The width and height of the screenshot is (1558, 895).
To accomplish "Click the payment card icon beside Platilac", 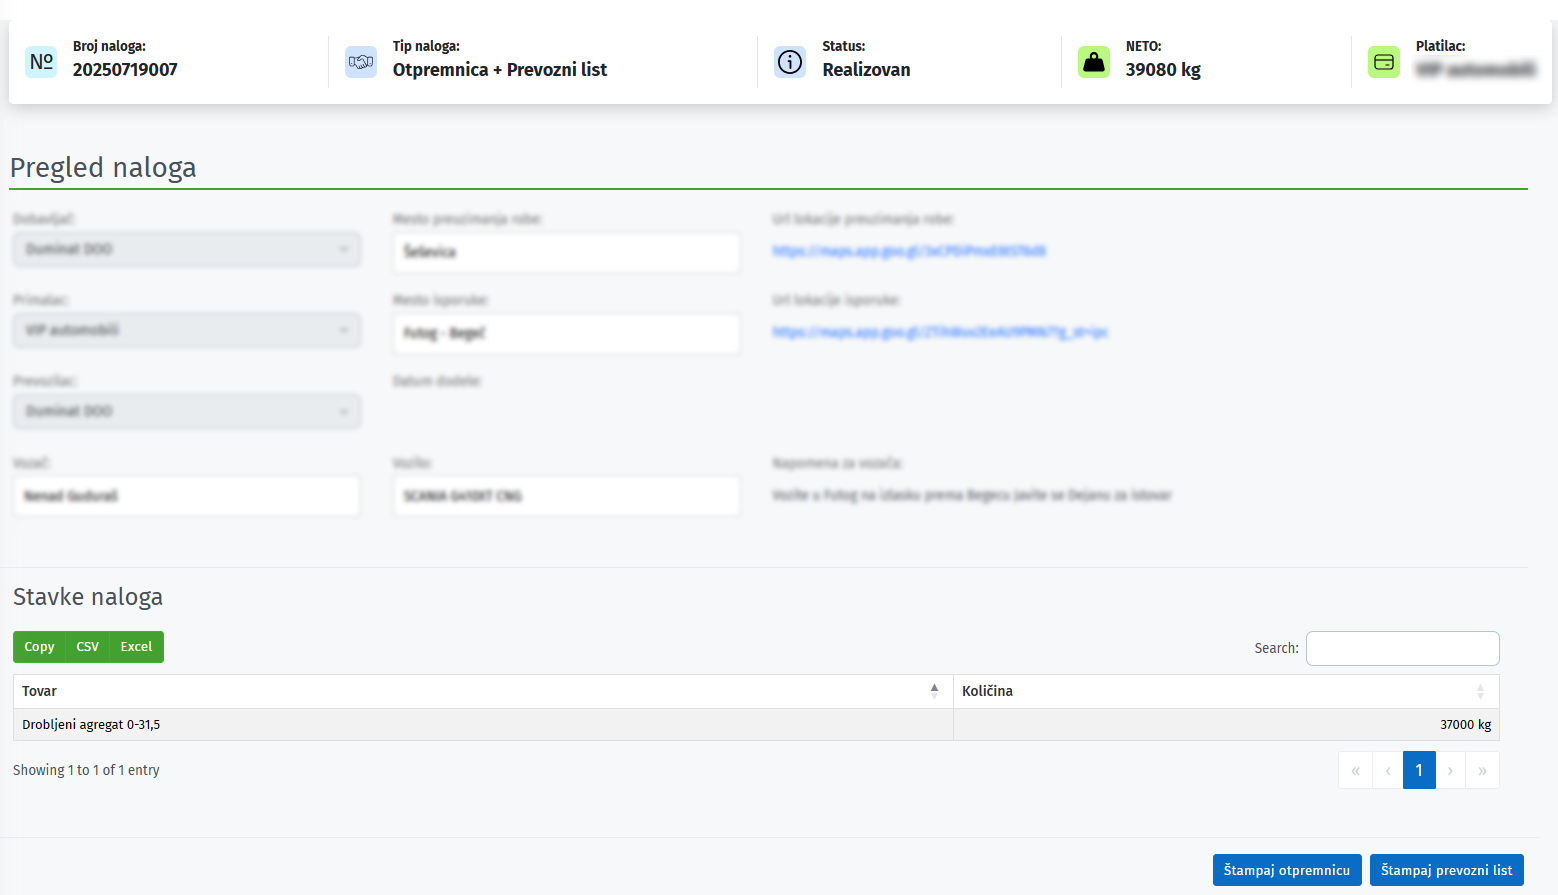I will pyautogui.click(x=1384, y=62).
